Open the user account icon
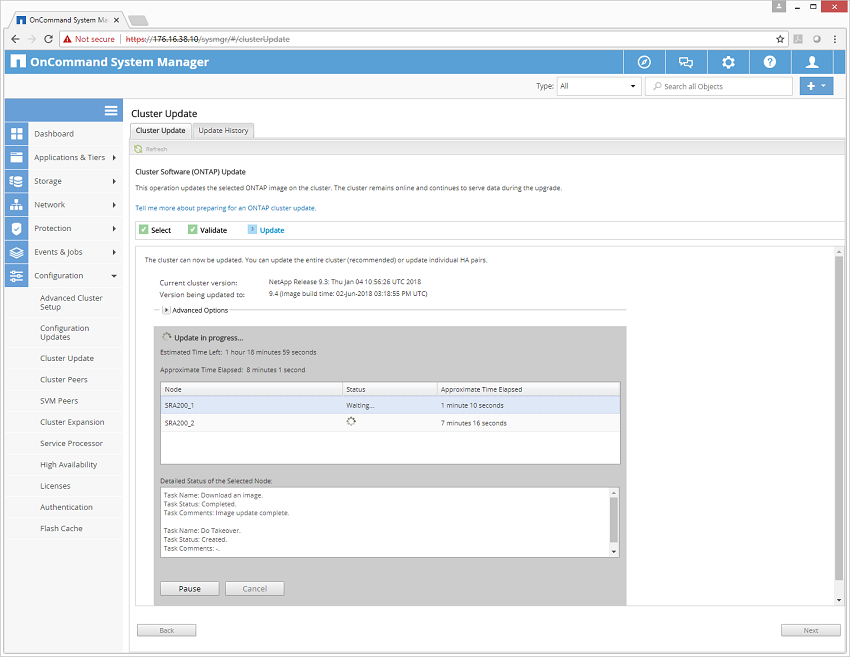This screenshot has height=657, width=850. coord(812,62)
